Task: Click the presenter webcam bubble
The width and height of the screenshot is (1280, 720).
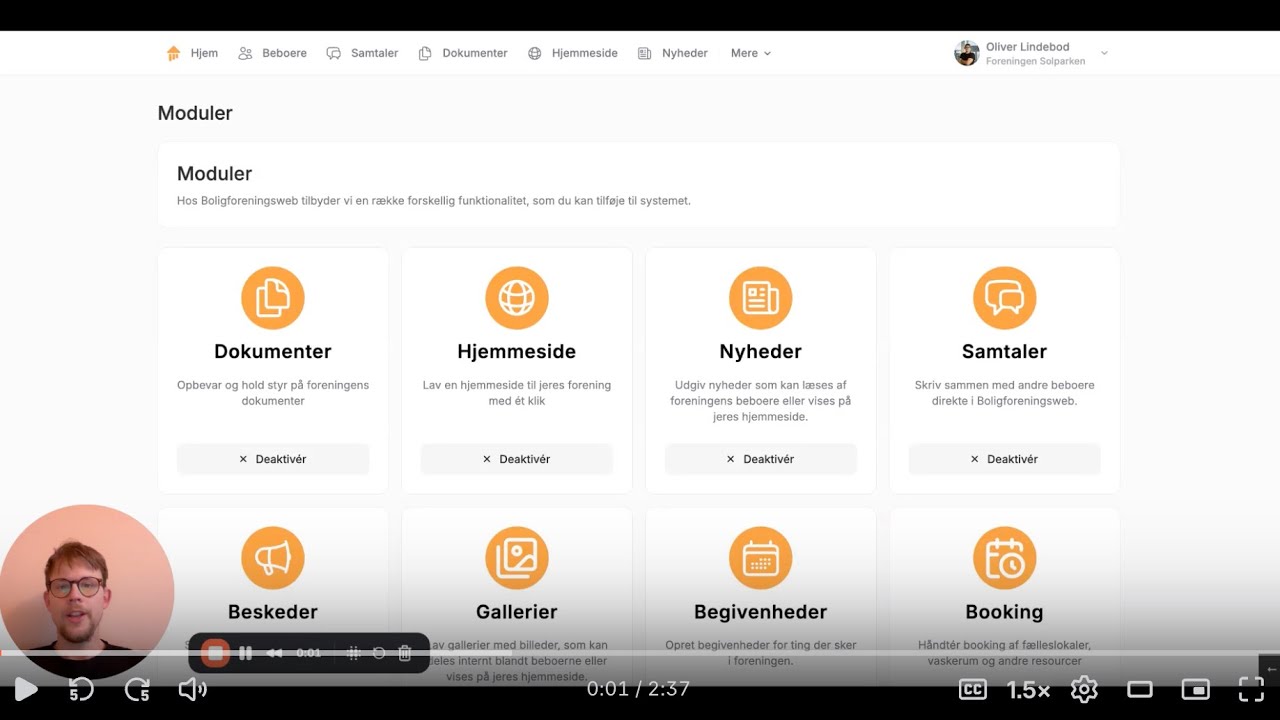Action: click(87, 592)
